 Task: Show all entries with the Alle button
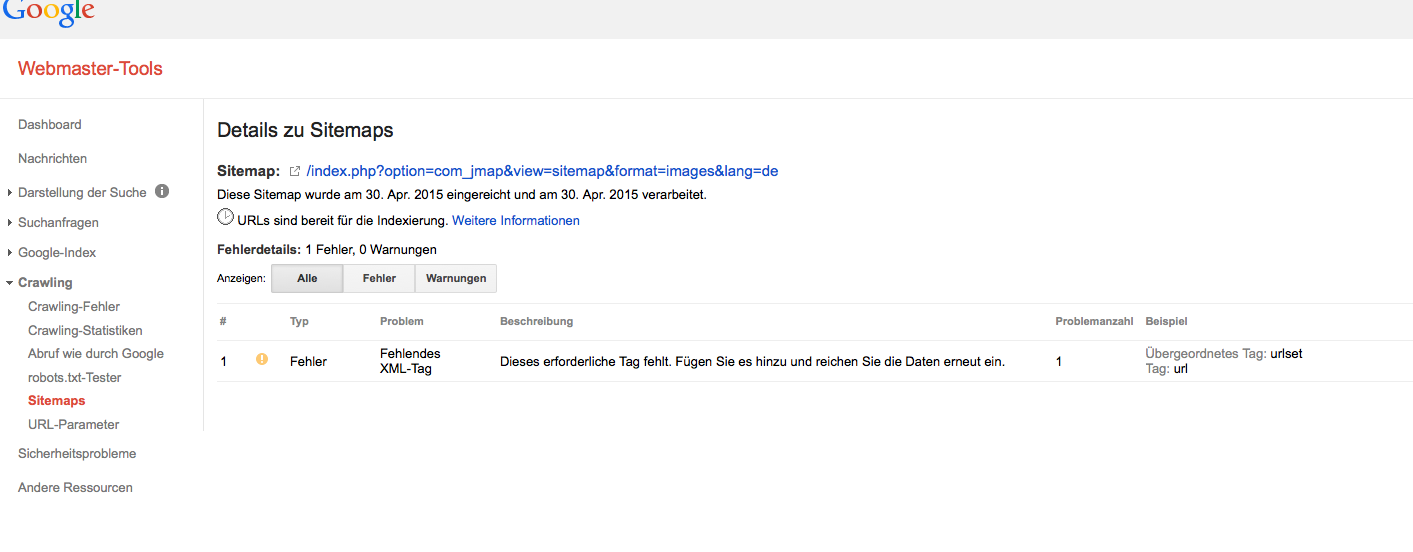click(307, 278)
